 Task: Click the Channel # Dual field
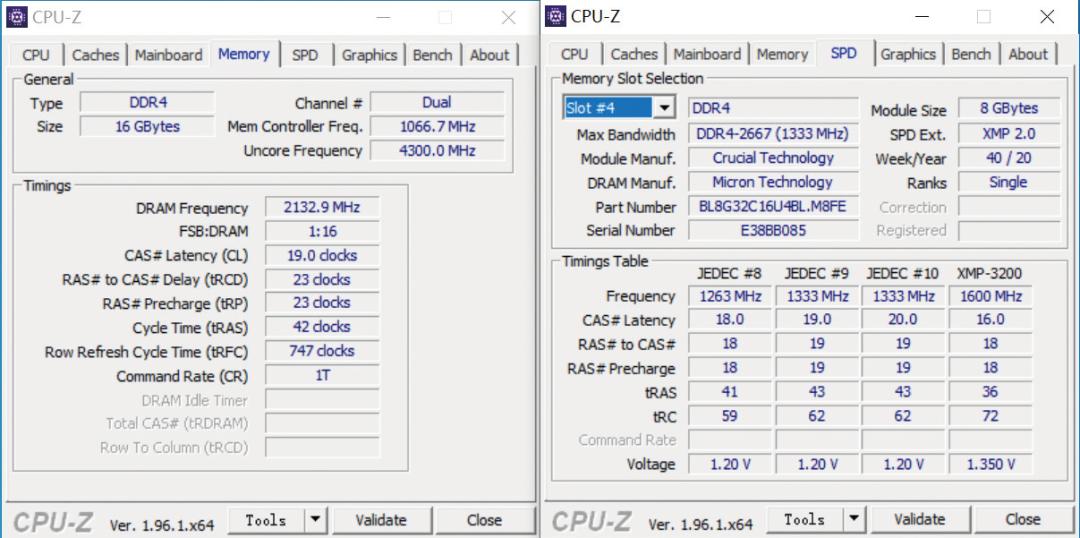click(437, 103)
